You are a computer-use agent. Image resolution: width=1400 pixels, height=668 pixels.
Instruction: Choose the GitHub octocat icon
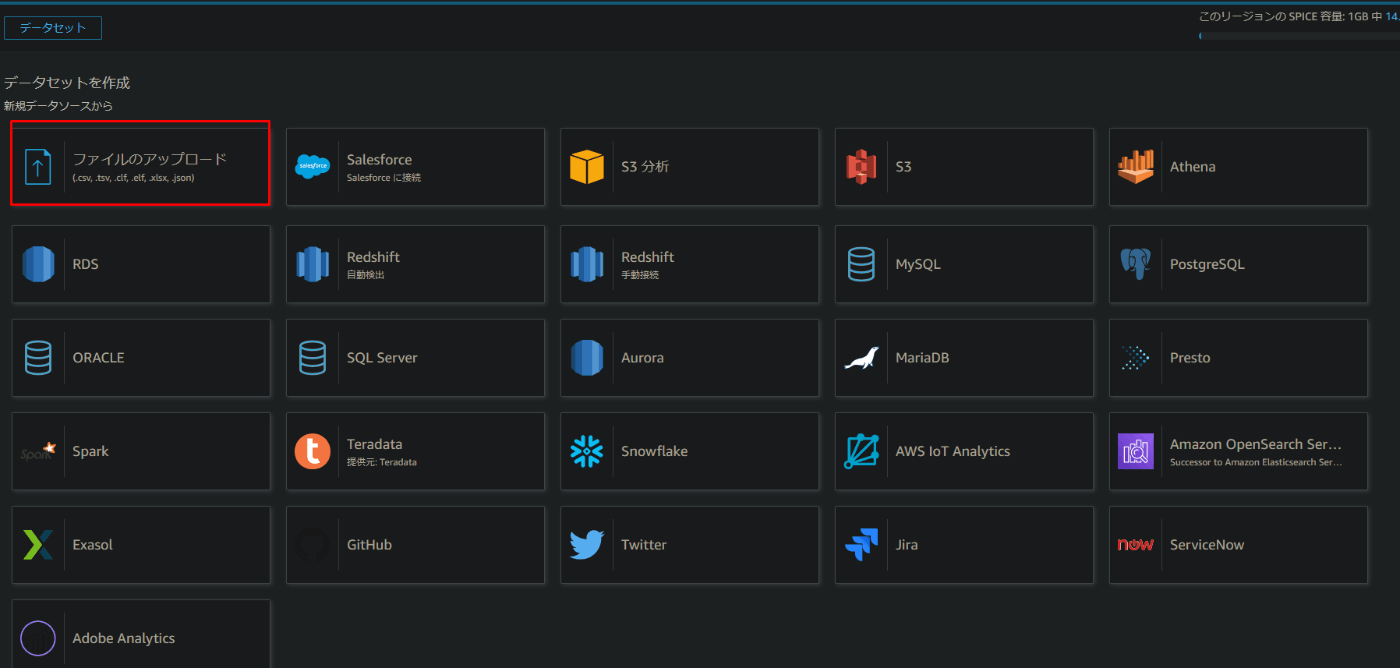click(312, 545)
